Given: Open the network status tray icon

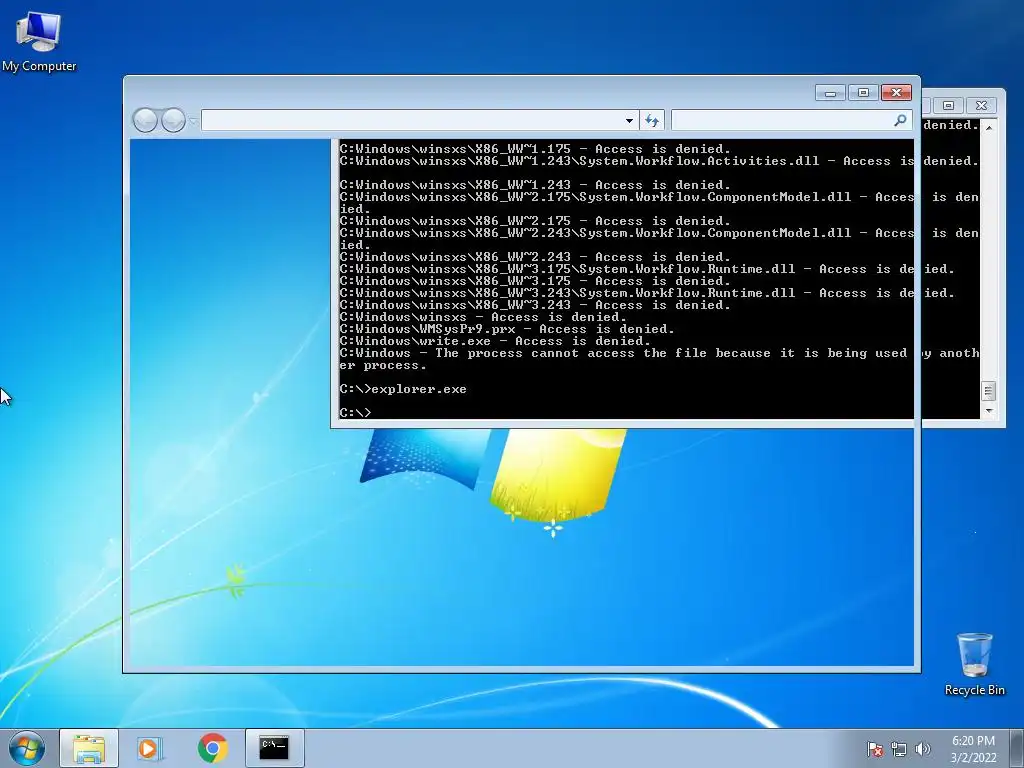Looking at the screenshot, I should (899, 749).
